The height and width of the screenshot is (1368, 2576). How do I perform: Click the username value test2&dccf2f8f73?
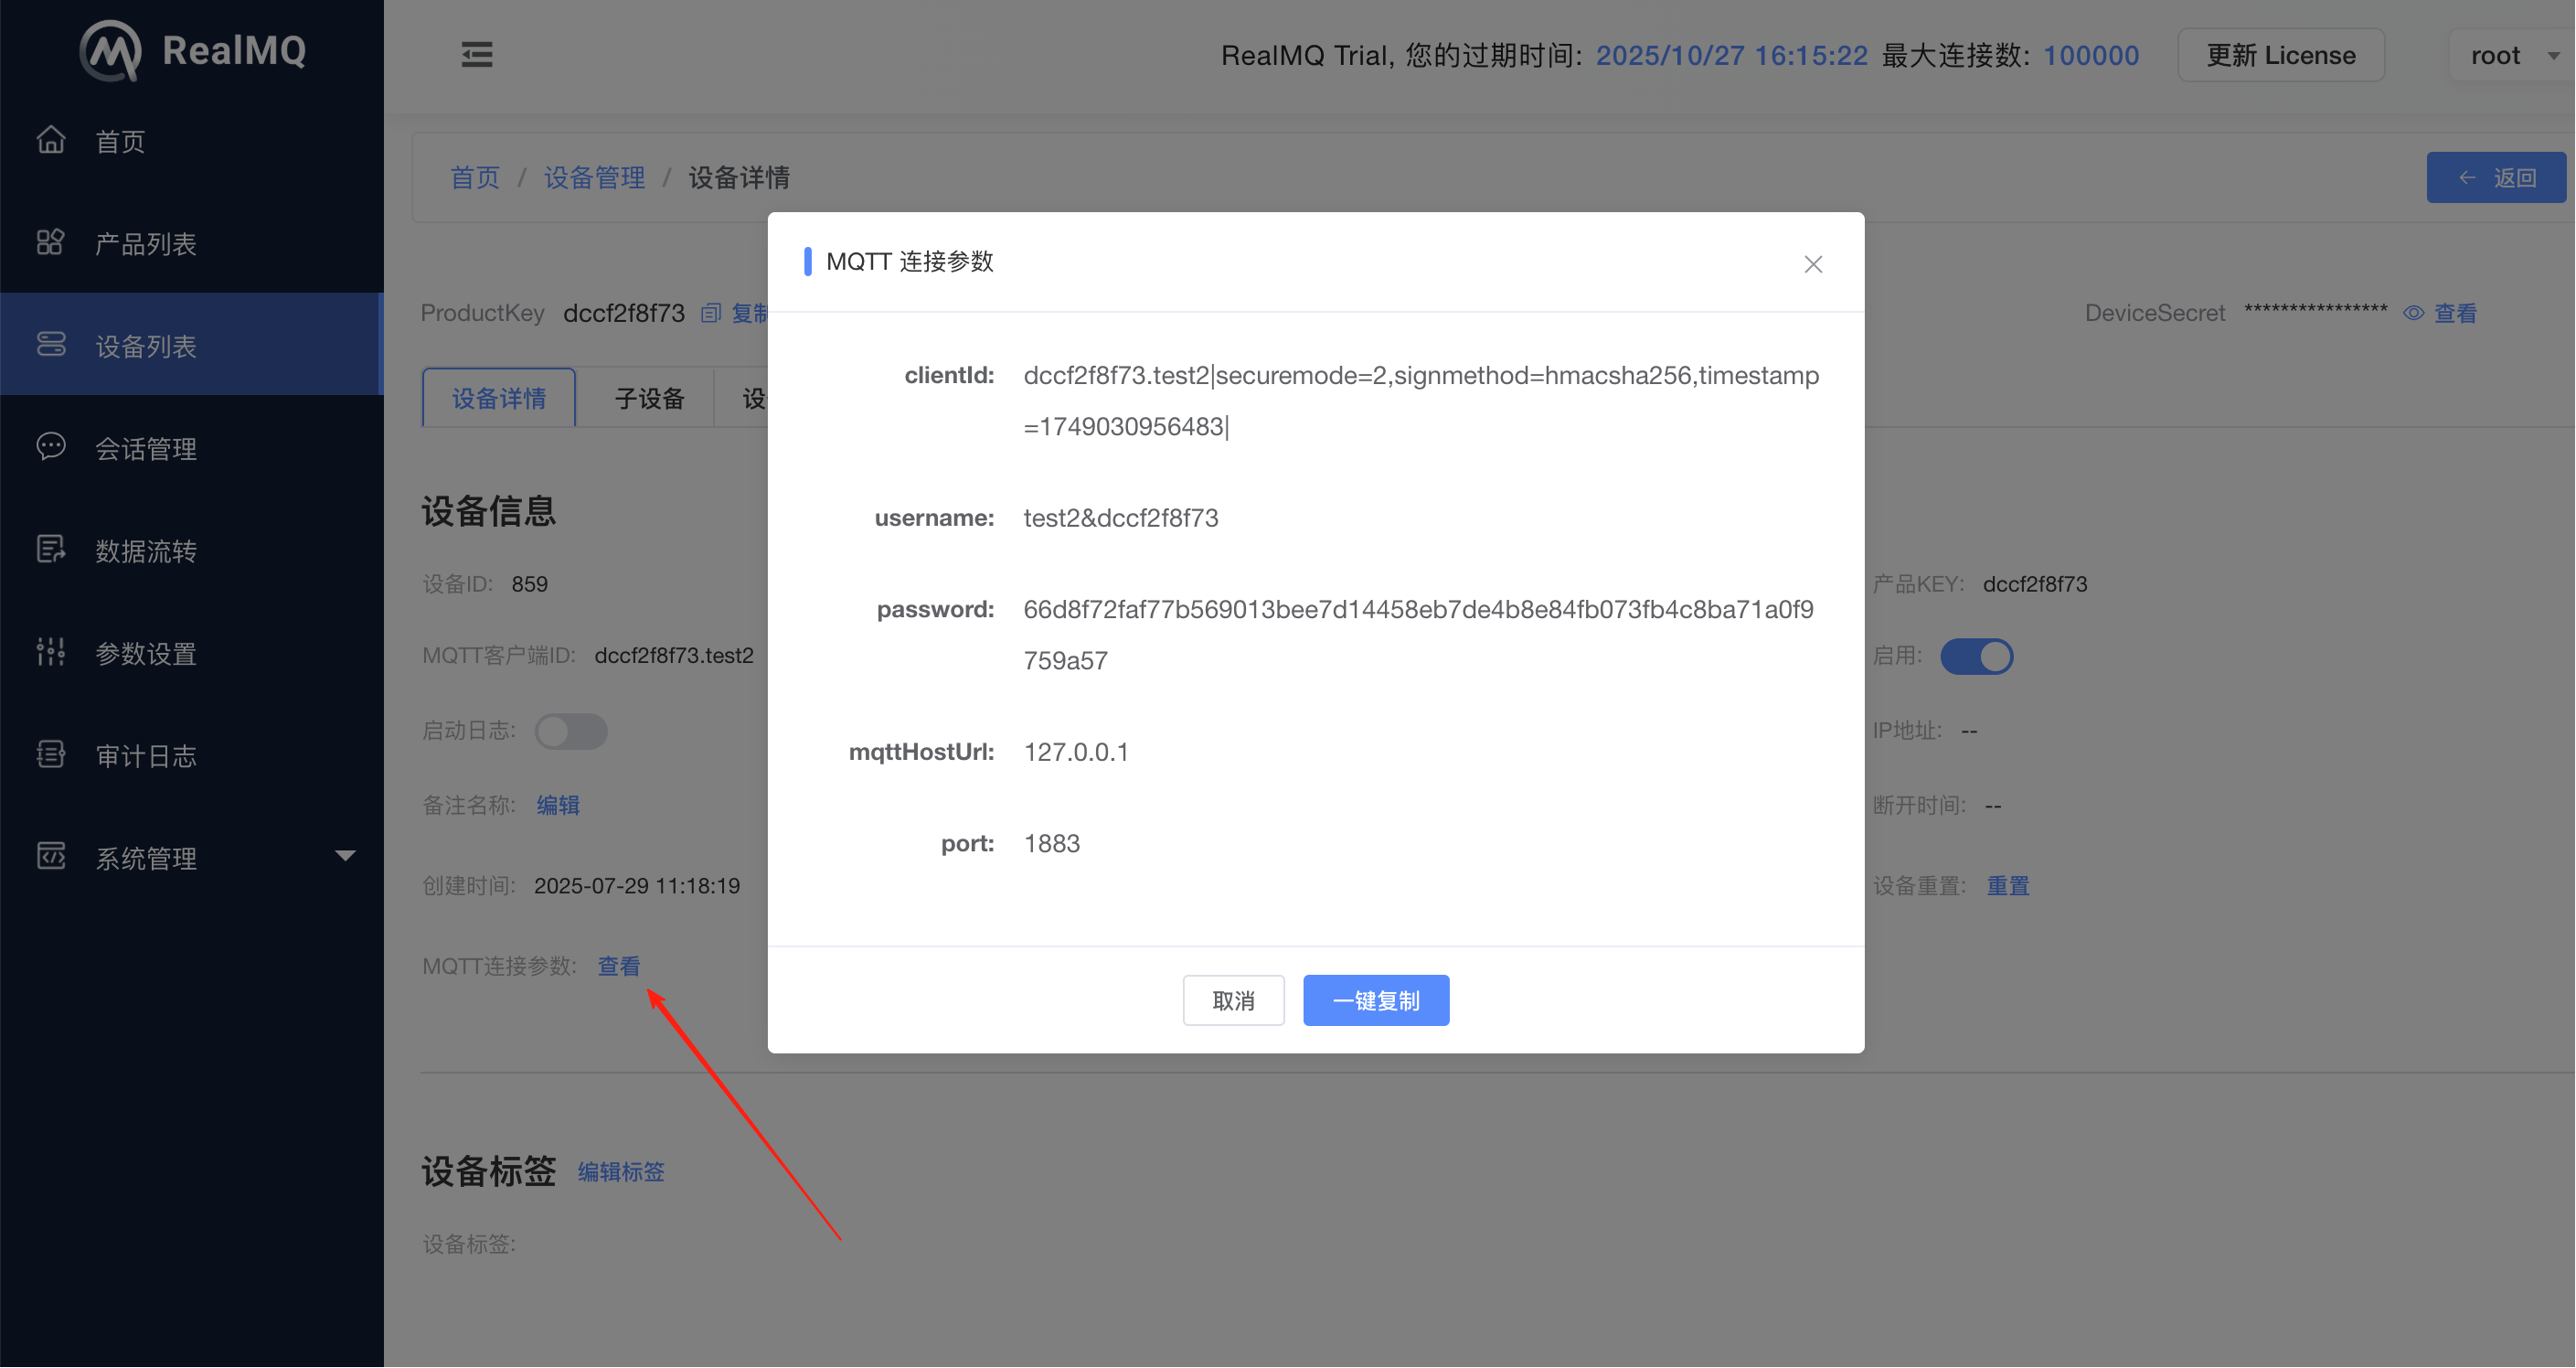click(x=1120, y=518)
